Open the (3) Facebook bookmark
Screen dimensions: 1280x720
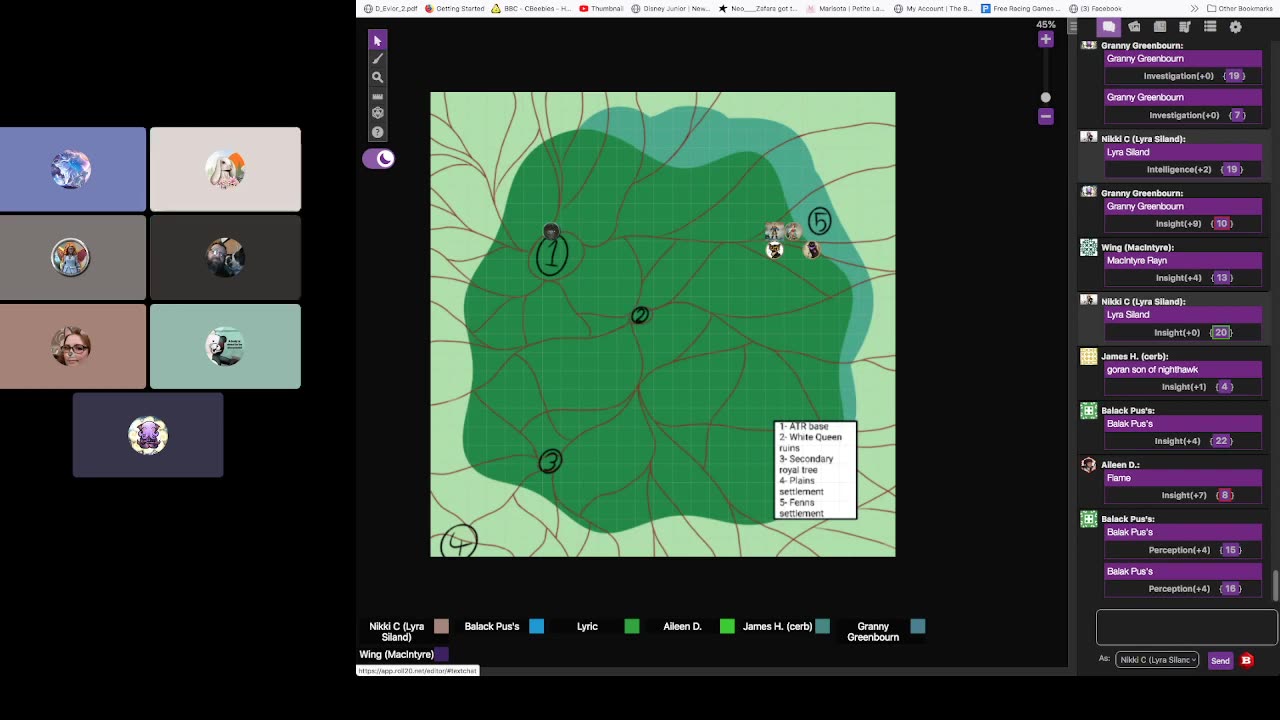1095,8
